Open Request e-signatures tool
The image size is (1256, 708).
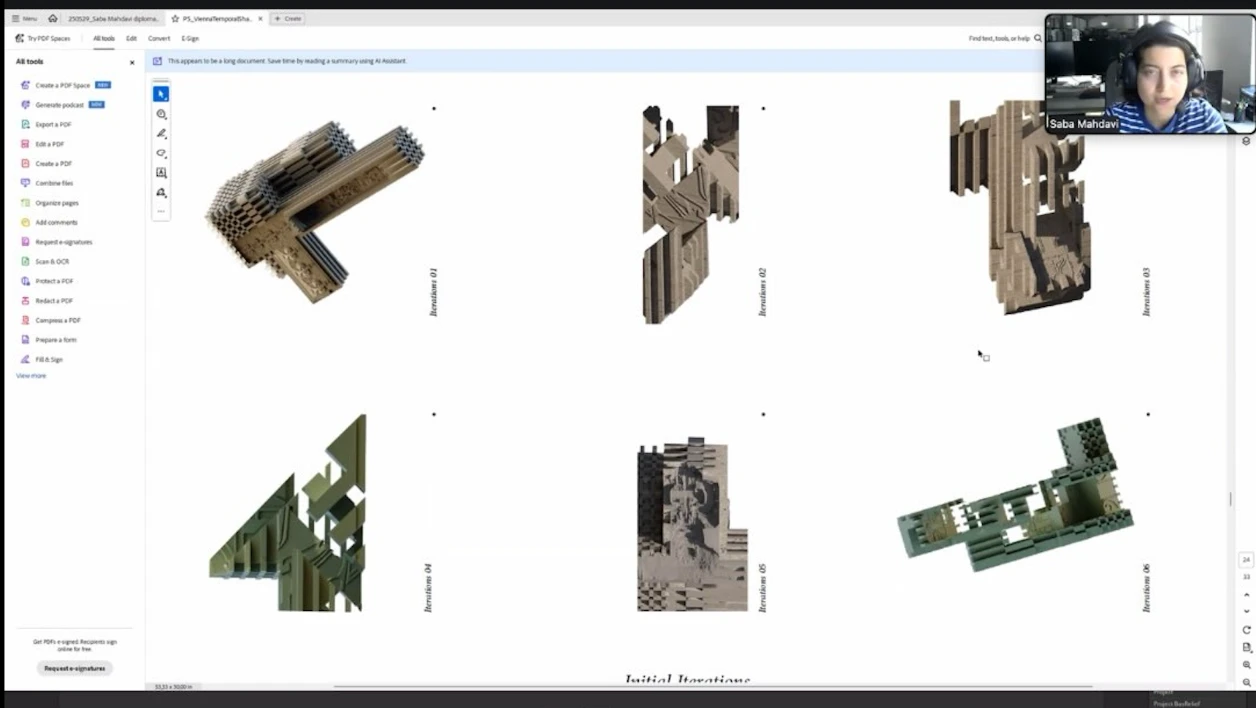pyautogui.click(x=56, y=242)
